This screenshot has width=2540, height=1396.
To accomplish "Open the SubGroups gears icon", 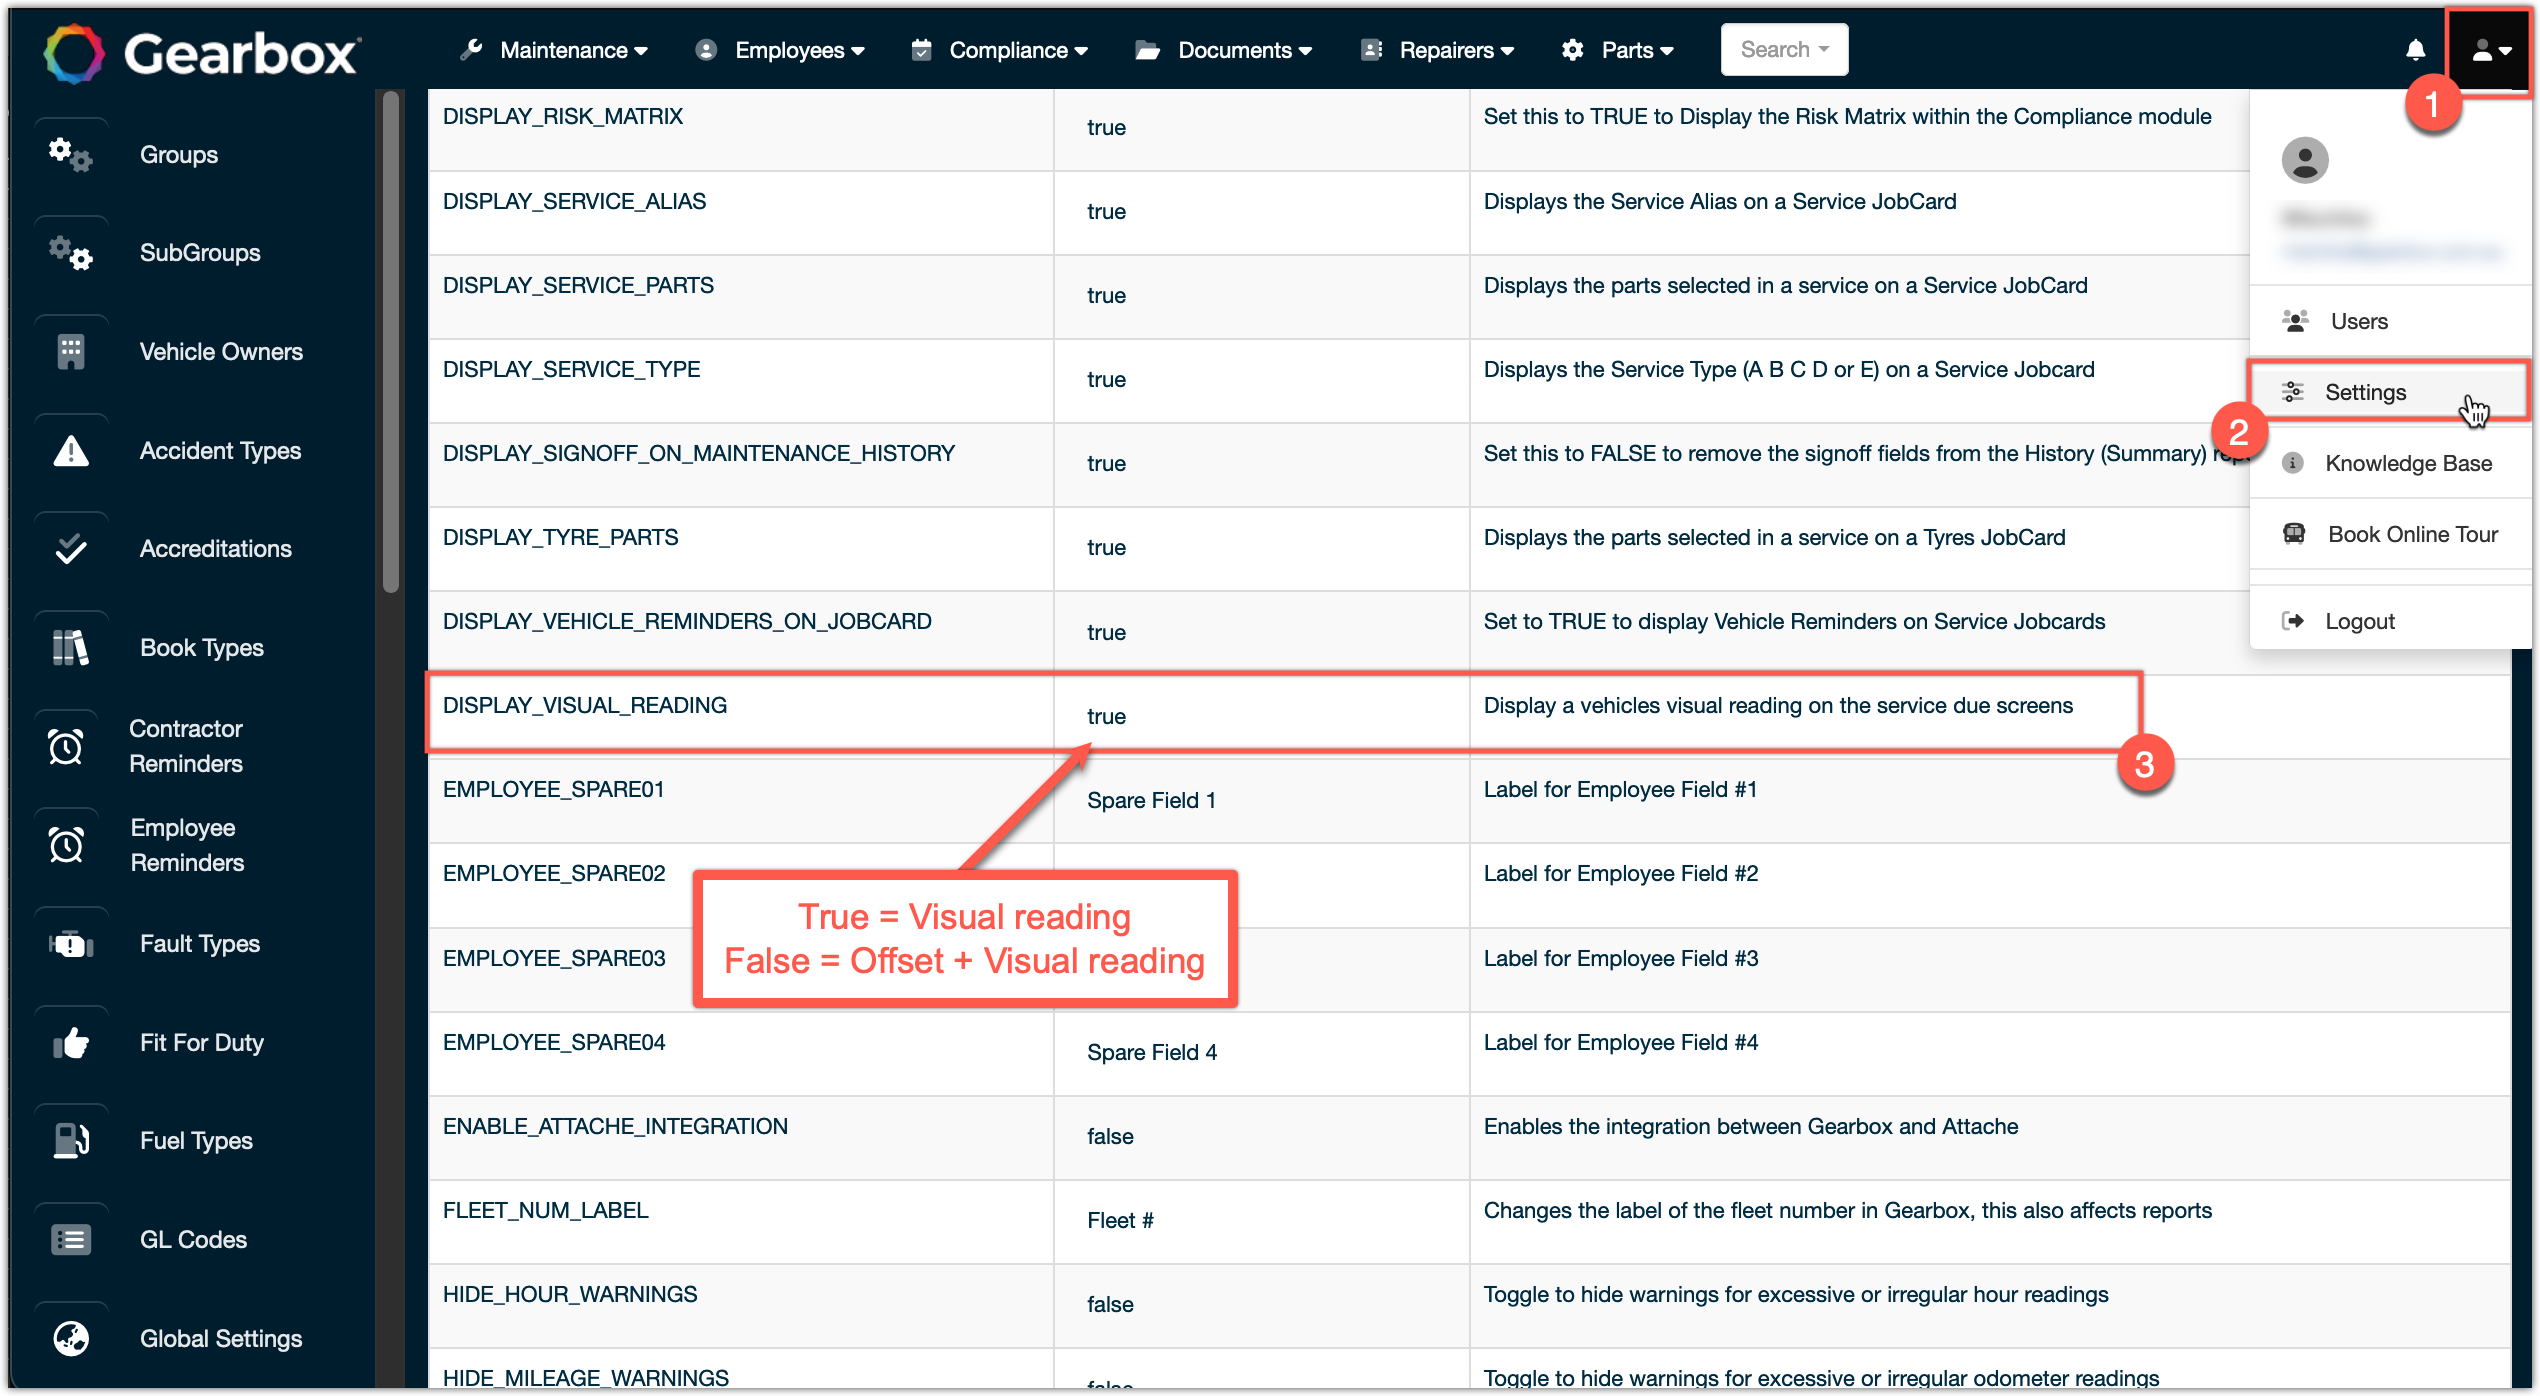I will tap(70, 253).
